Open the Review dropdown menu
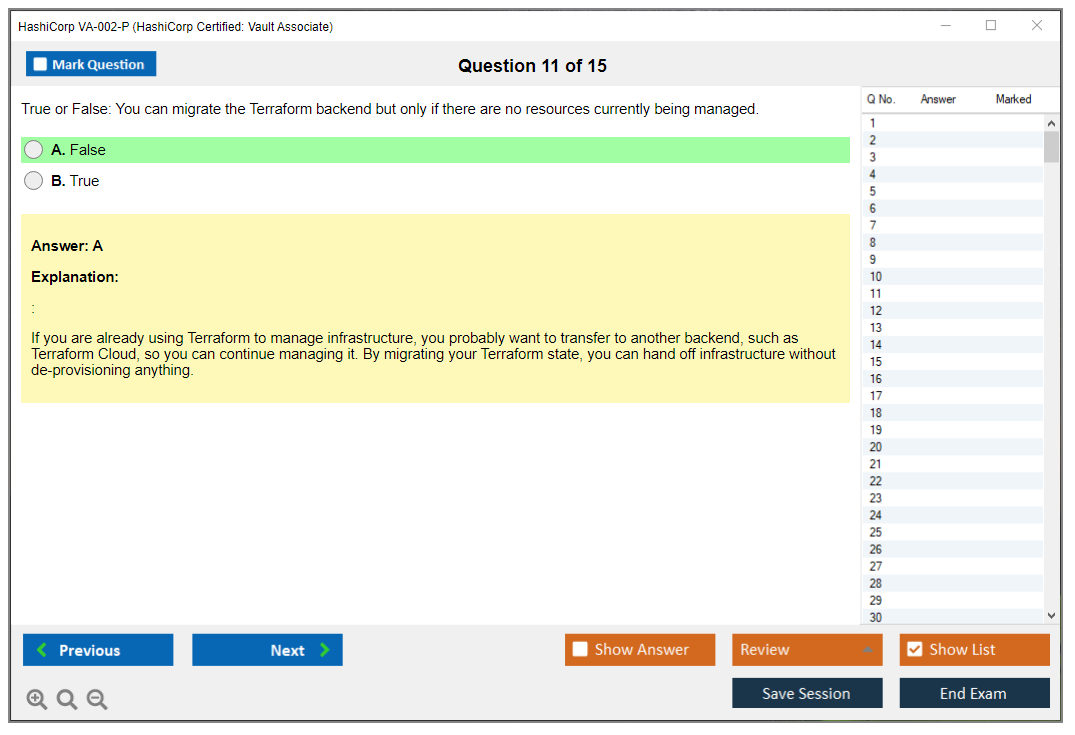Viewport: 1075px width, 735px height. 806,650
